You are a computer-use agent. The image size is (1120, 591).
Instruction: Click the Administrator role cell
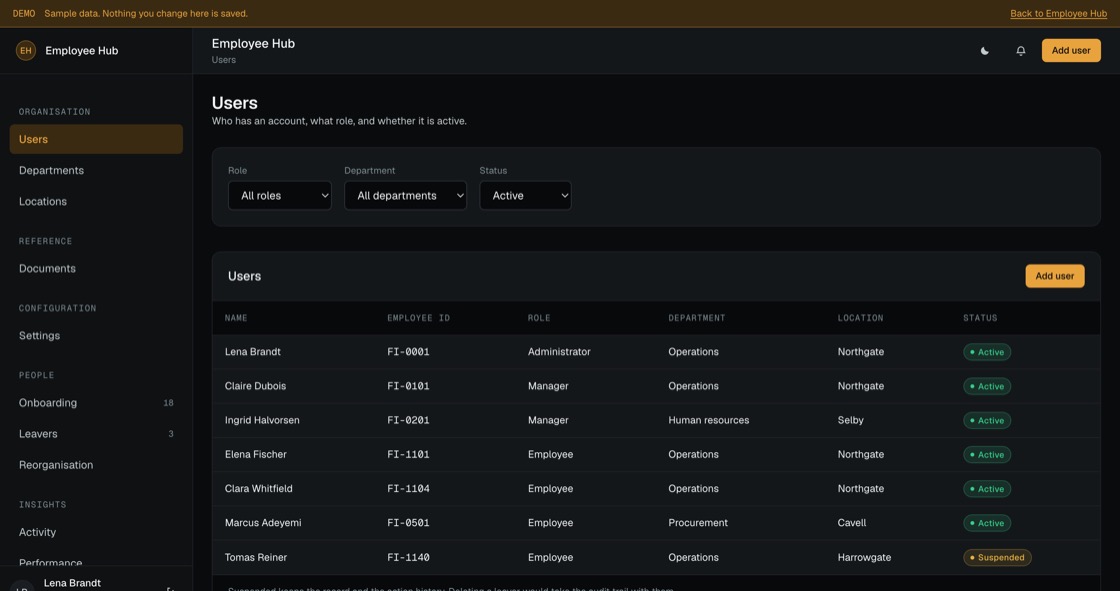pyautogui.click(x=559, y=352)
